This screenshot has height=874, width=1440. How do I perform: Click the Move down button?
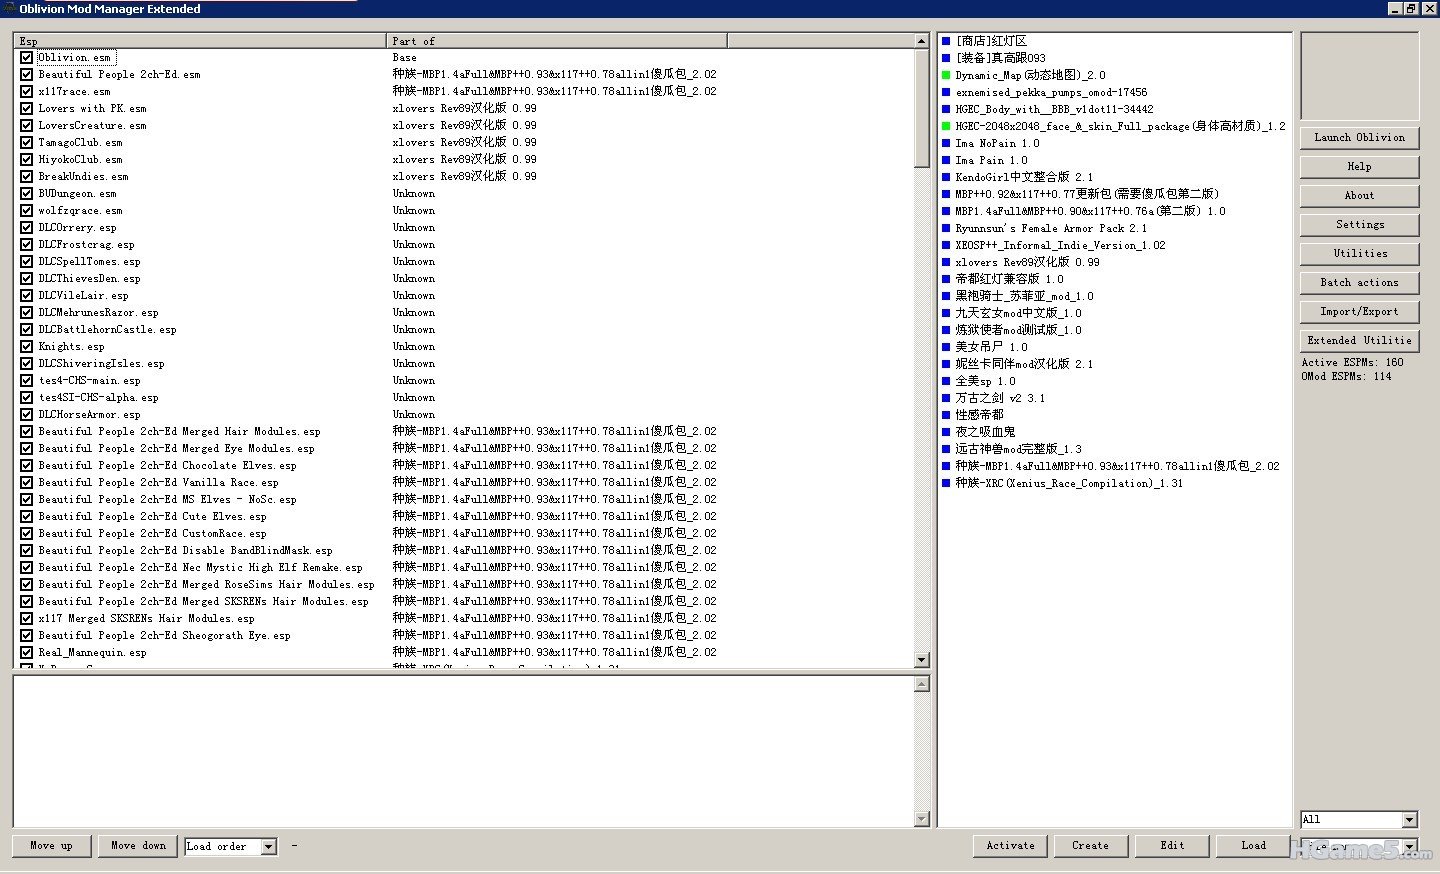(x=138, y=846)
